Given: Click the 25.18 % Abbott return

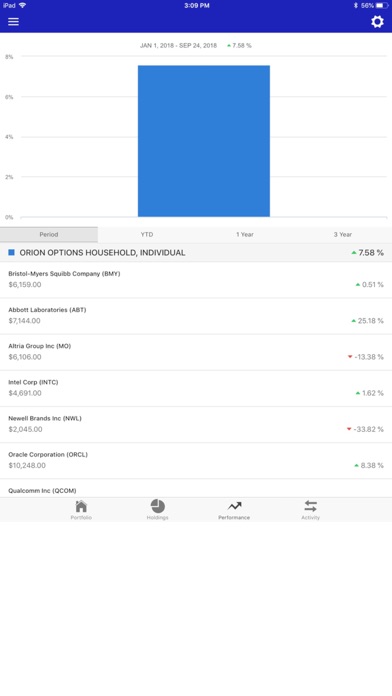Looking at the screenshot, I should point(370,321).
